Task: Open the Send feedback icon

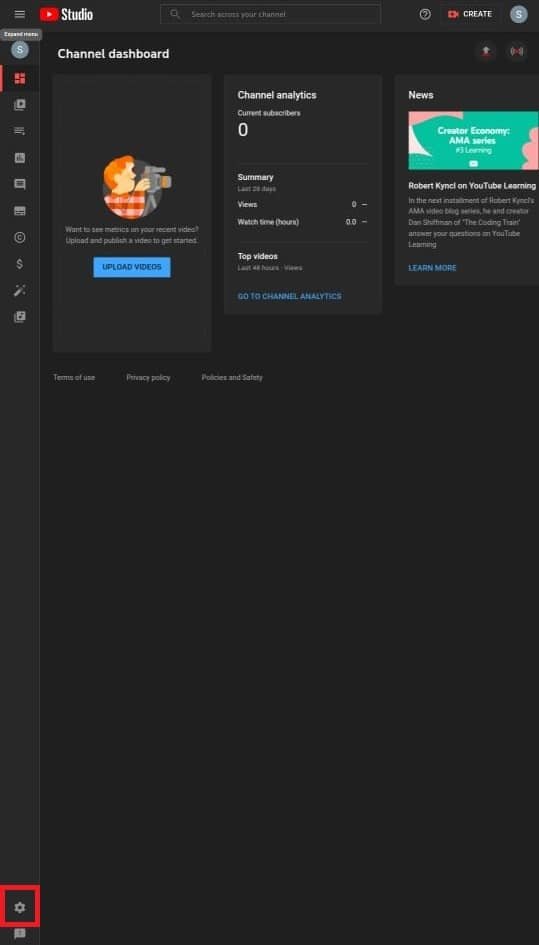Action: point(20,934)
